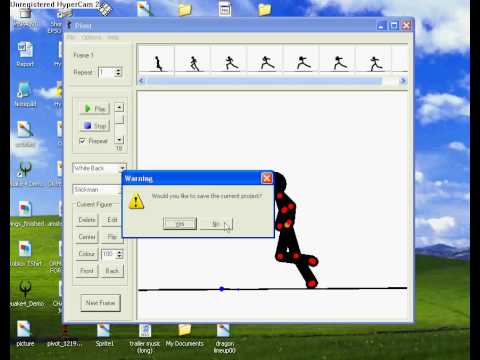This screenshot has height=360, width=480.
Task: Select the fourth frame thumbnail in the timeline
Action: (266, 59)
